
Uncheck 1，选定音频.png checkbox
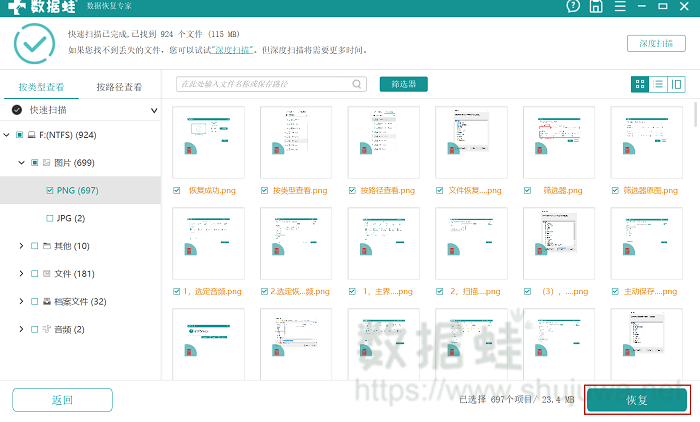click(177, 292)
